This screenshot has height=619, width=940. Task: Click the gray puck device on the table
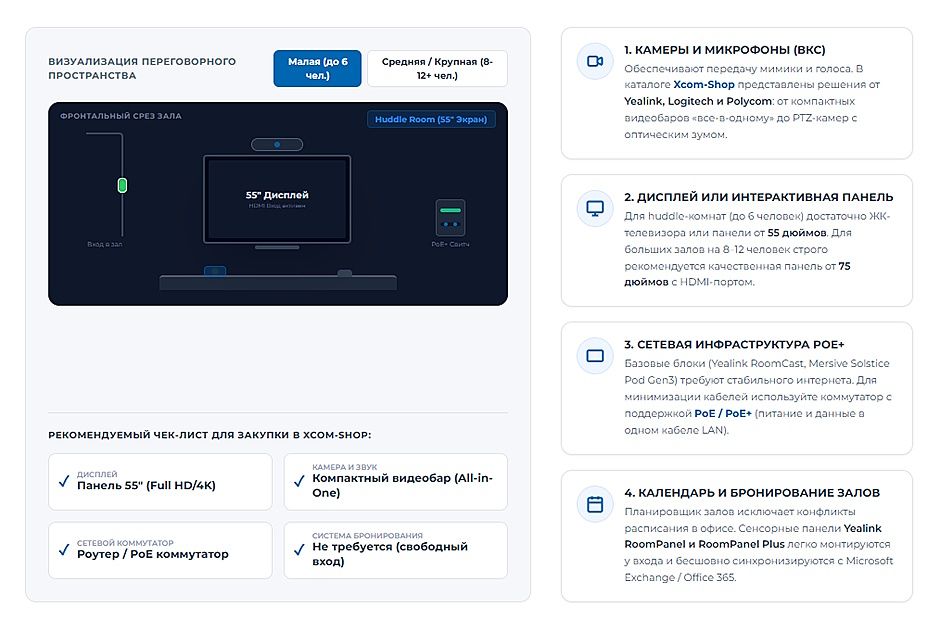345,273
